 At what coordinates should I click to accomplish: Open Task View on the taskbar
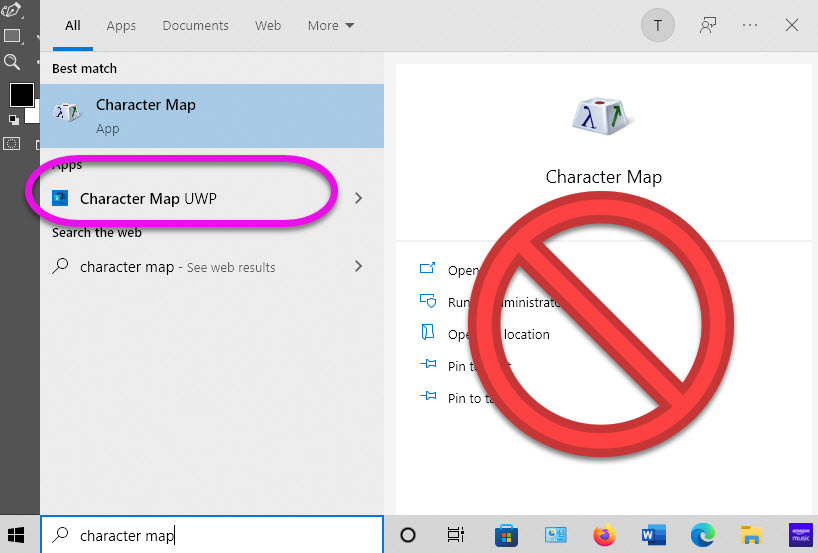click(x=455, y=535)
